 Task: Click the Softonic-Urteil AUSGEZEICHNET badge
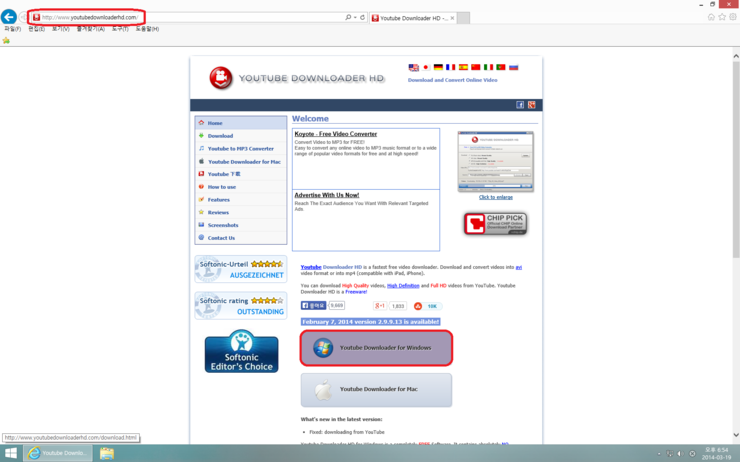click(x=241, y=269)
